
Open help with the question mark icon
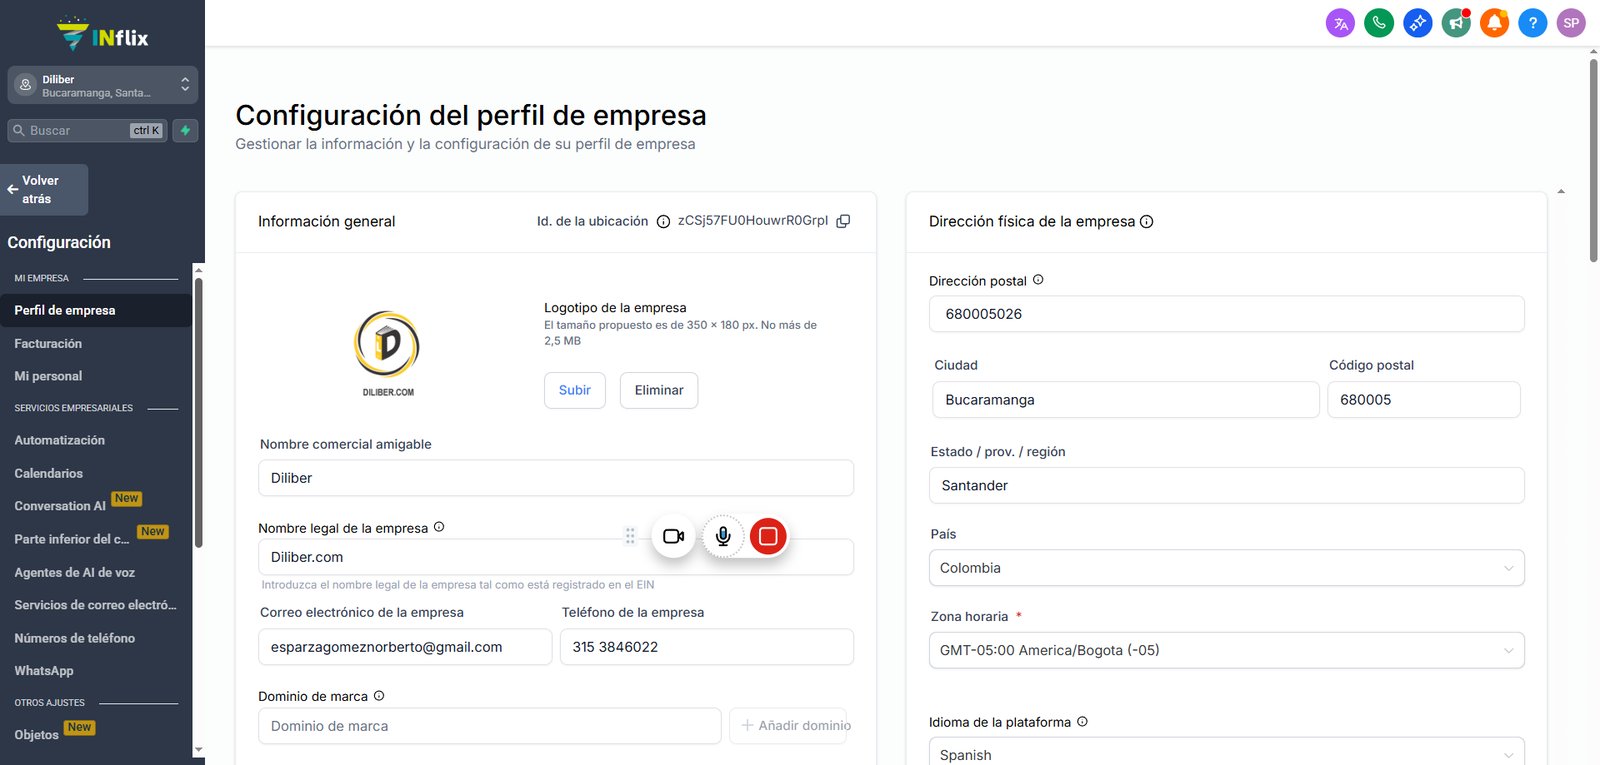pyautogui.click(x=1532, y=23)
